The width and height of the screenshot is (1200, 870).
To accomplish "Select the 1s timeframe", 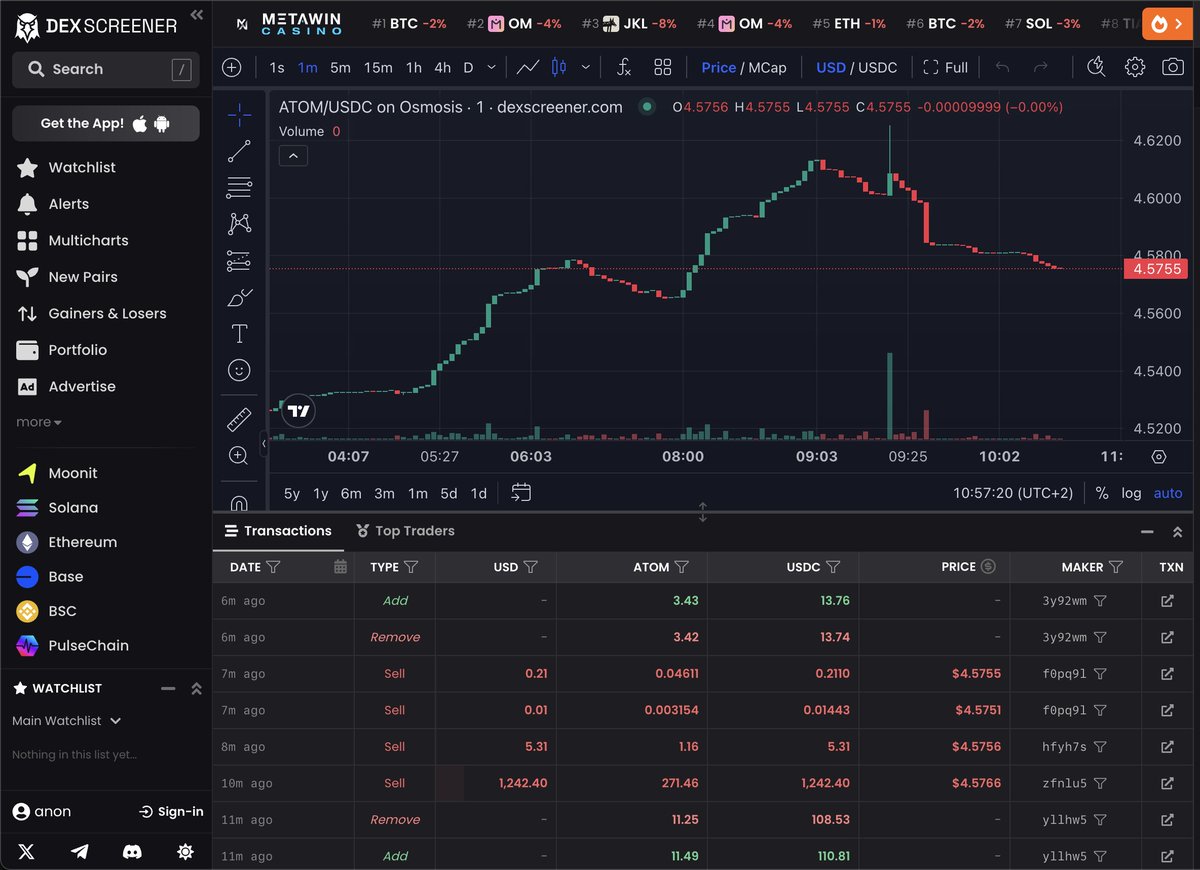I will [277, 67].
